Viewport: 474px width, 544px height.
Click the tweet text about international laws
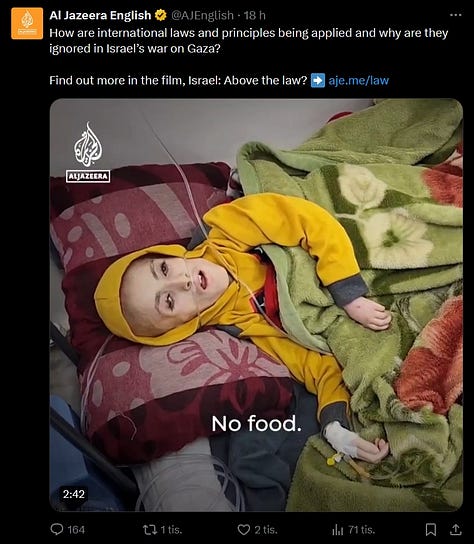click(248, 41)
